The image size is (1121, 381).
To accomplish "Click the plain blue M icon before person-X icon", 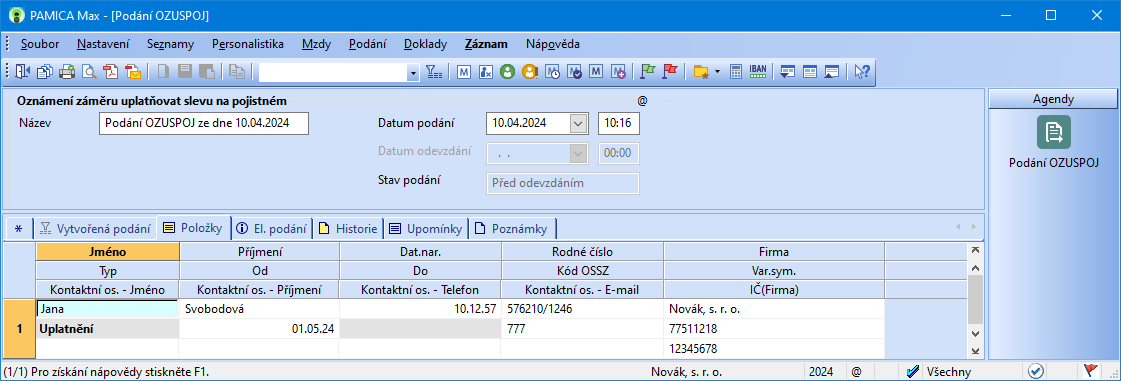I will click(x=464, y=71).
